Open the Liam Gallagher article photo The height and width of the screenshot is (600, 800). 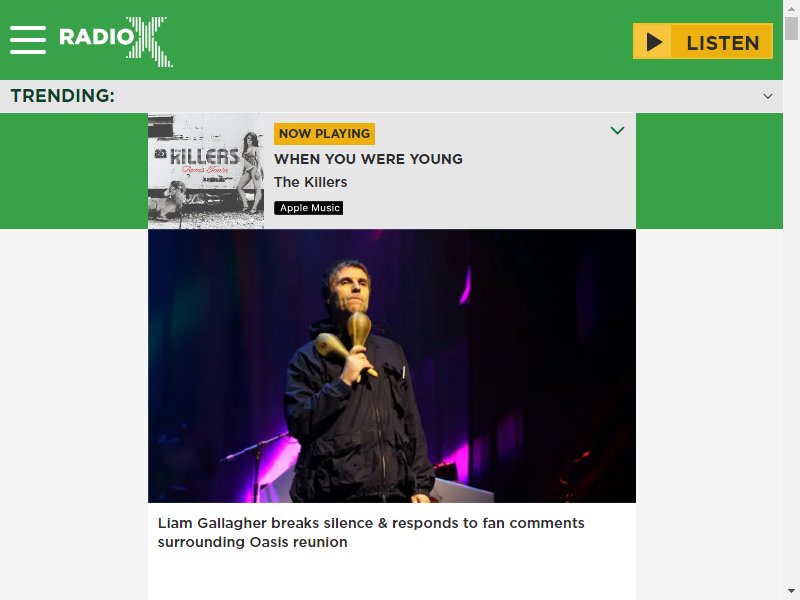pos(392,366)
